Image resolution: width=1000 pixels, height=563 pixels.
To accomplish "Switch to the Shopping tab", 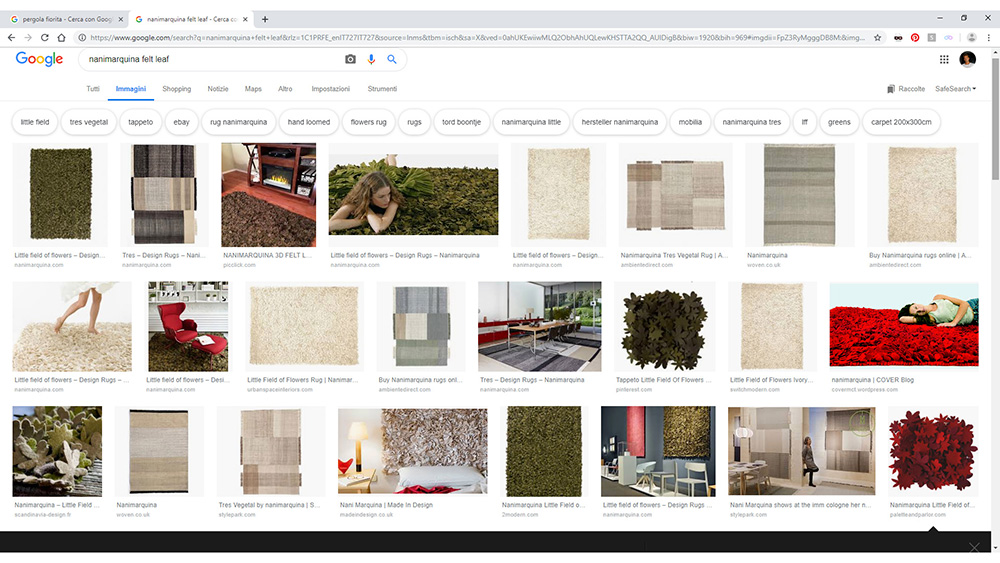I will [x=177, y=89].
